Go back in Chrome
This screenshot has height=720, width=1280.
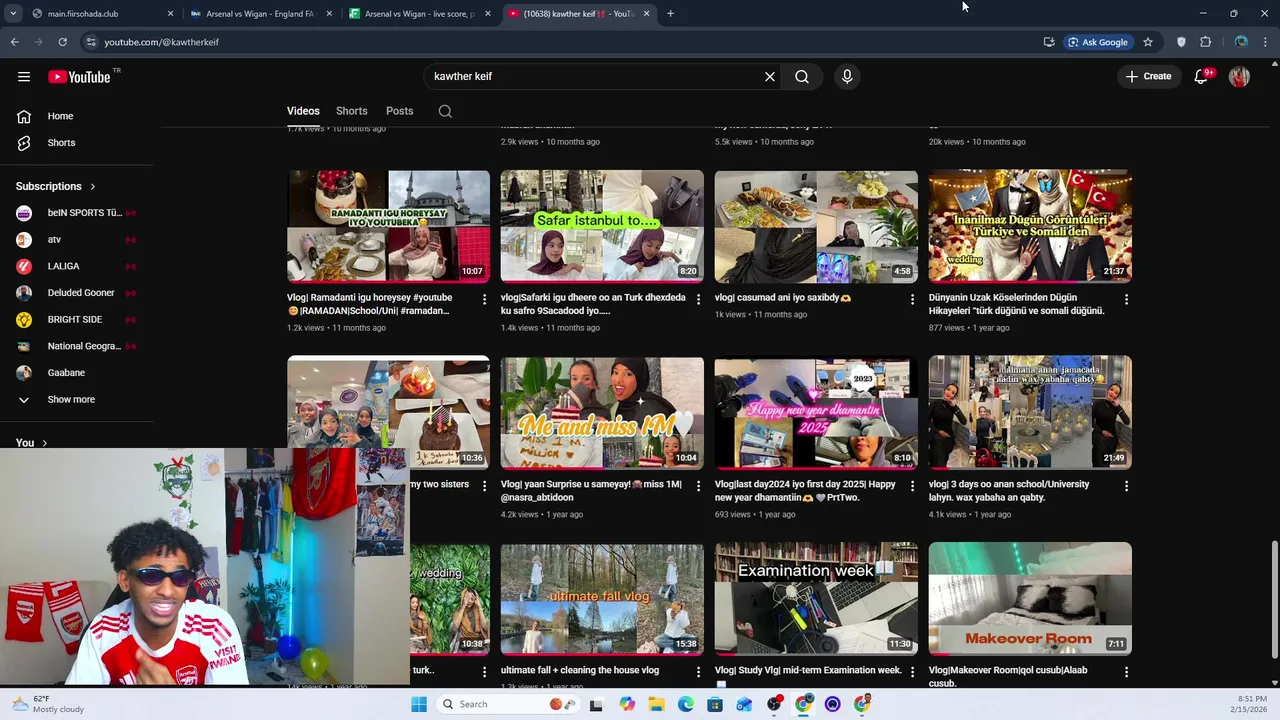[x=14, y=42]
